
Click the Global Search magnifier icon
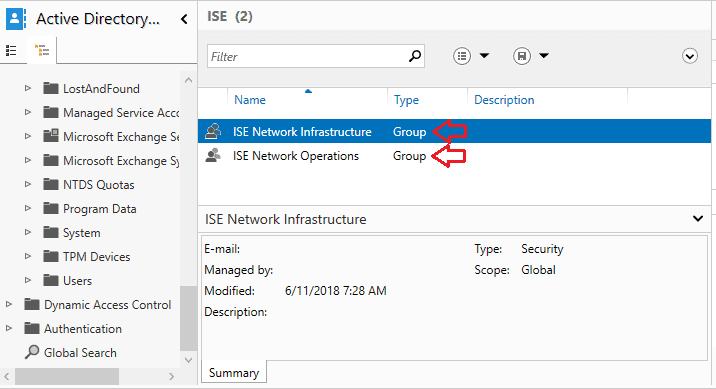(x=32, y=352)
